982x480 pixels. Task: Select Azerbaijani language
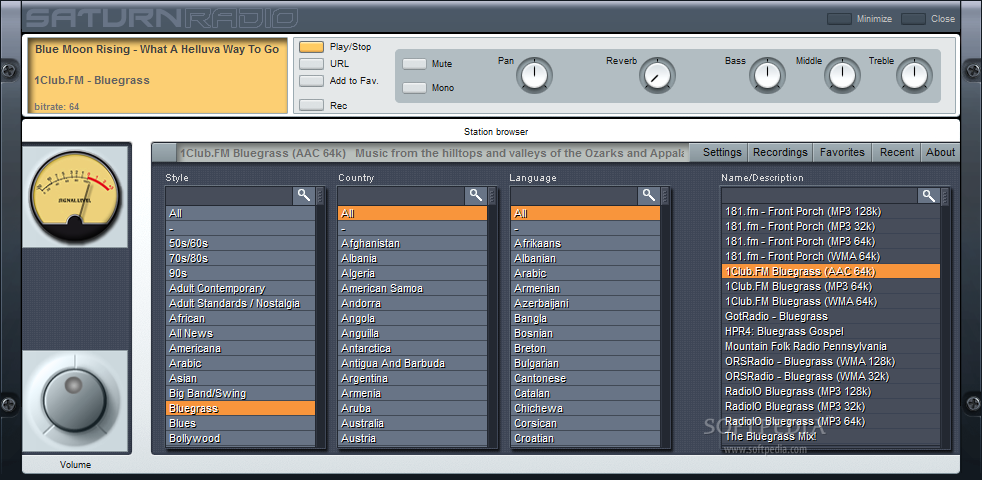click(586, 303)
